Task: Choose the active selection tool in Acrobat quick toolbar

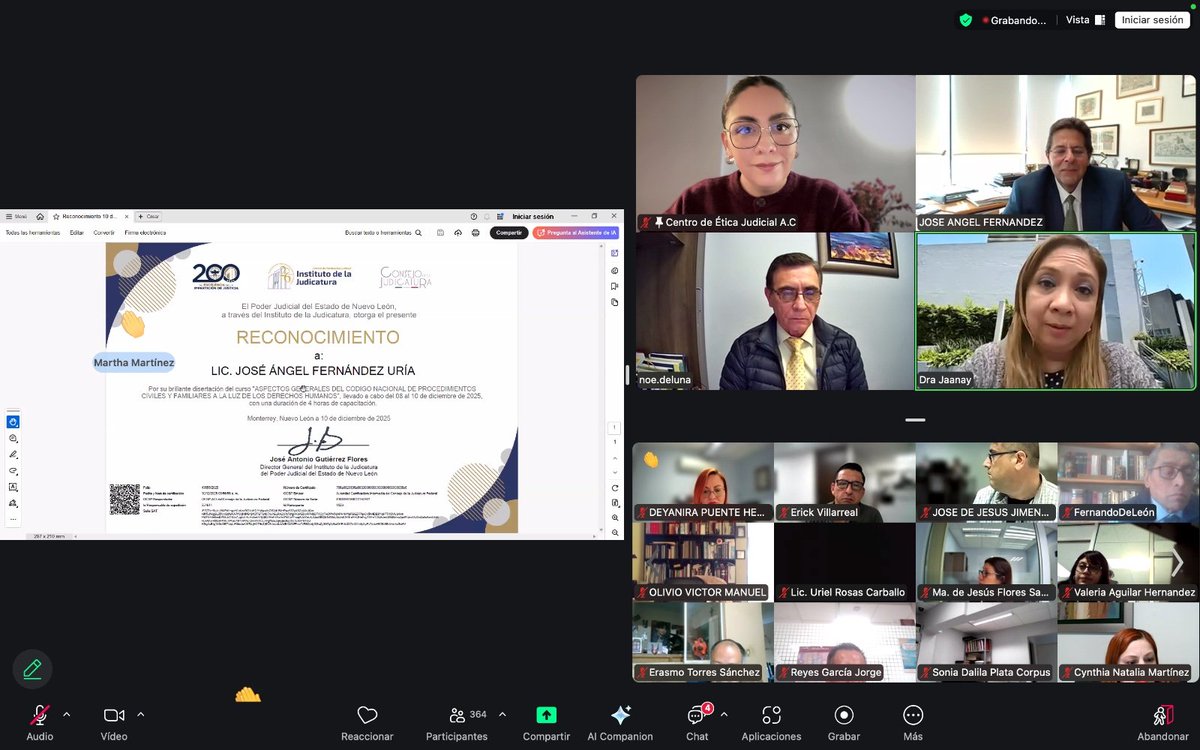Action: tap(13, 421)
